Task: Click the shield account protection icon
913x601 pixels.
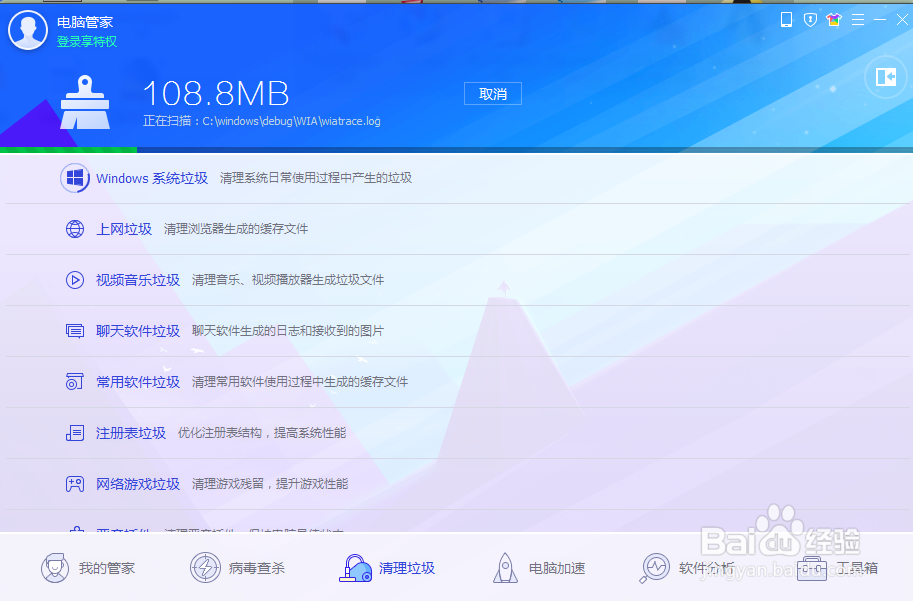Action: click(809, 19)
